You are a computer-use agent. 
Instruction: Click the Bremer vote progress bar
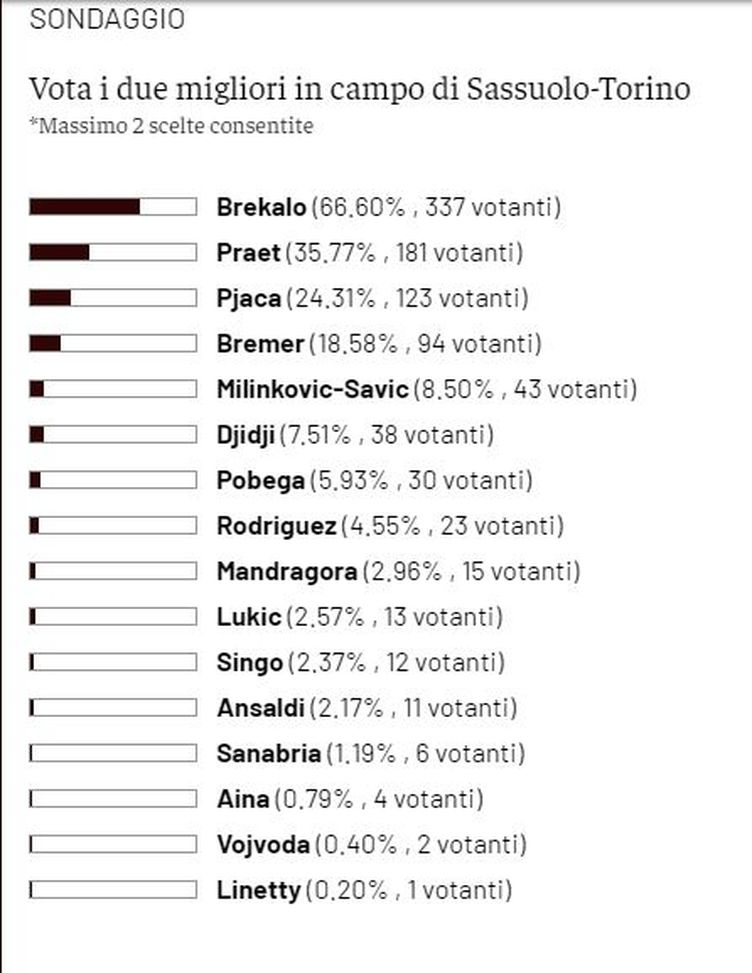point(113,344)
